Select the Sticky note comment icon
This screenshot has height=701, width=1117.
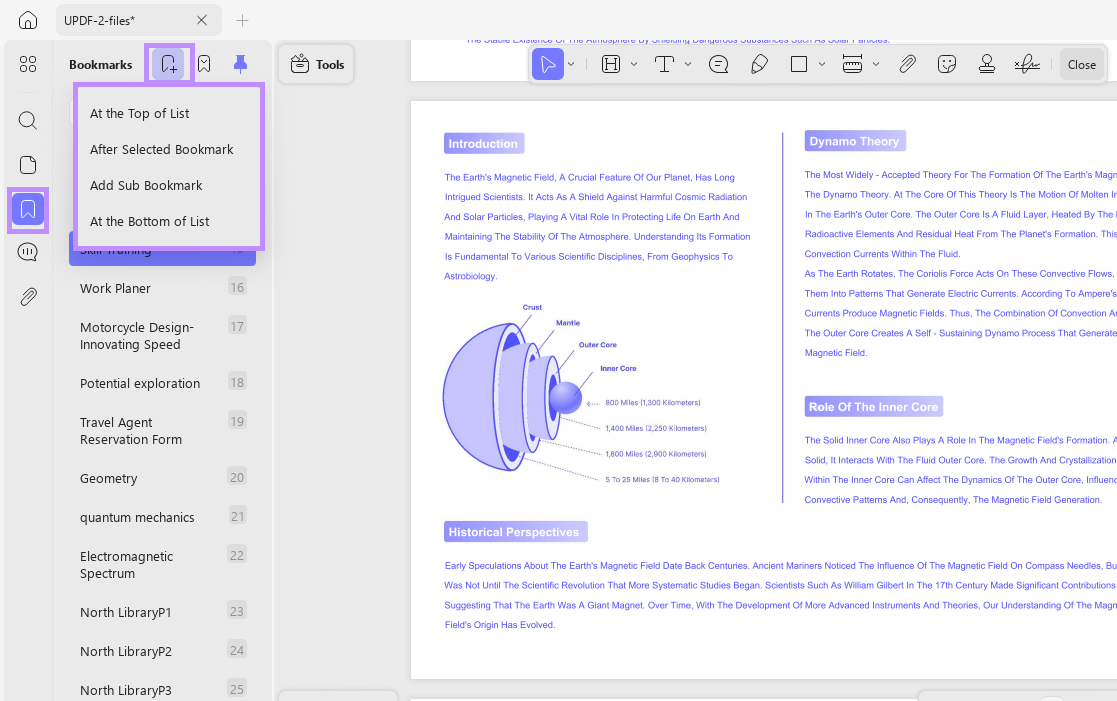pyautogui.click(x=719, y=65)
